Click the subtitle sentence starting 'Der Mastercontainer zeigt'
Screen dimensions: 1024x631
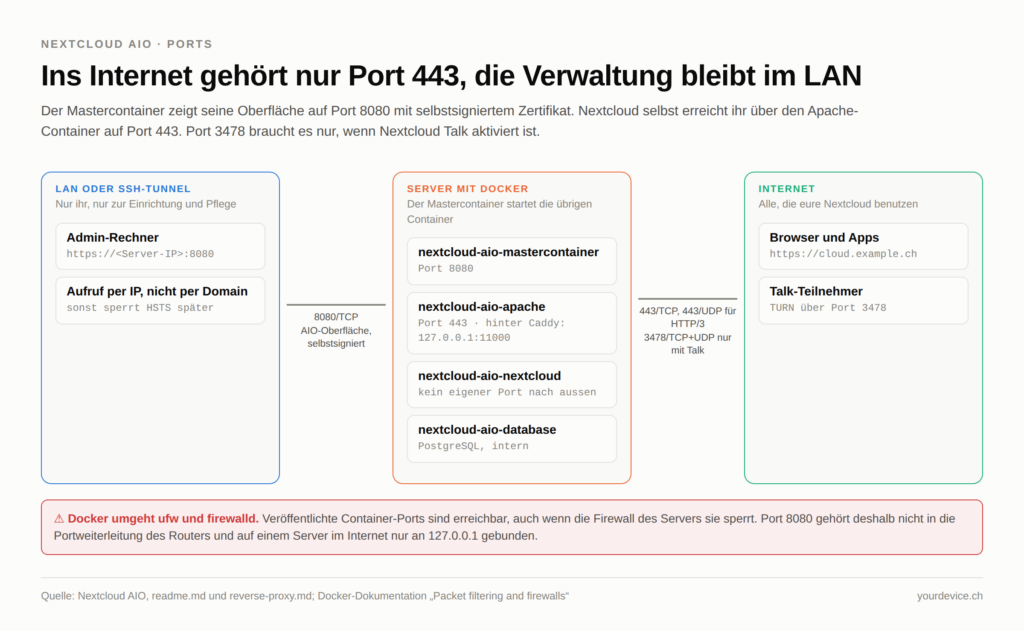[307, 111]
